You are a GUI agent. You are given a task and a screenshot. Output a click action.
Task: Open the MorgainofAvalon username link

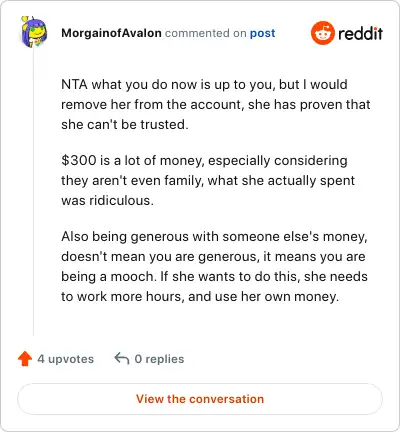pyautogui.click(x=111, y=33)
